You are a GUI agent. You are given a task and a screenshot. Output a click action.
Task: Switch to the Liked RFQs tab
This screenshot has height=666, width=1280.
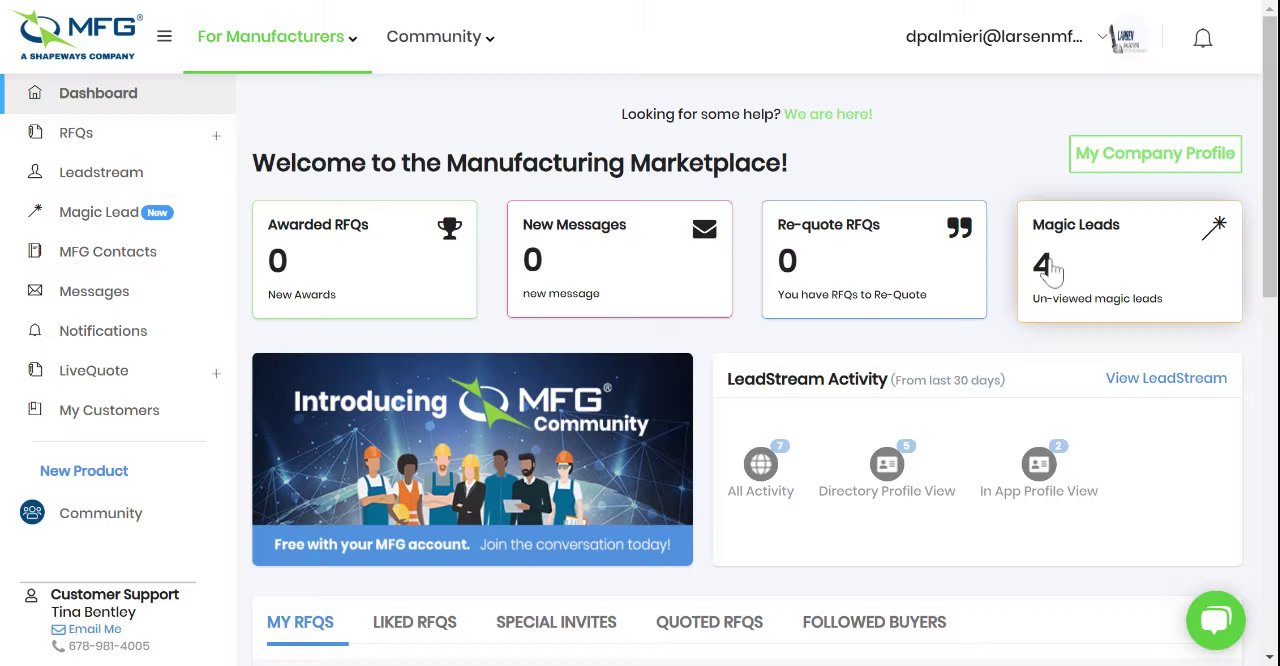coord(414,622)
